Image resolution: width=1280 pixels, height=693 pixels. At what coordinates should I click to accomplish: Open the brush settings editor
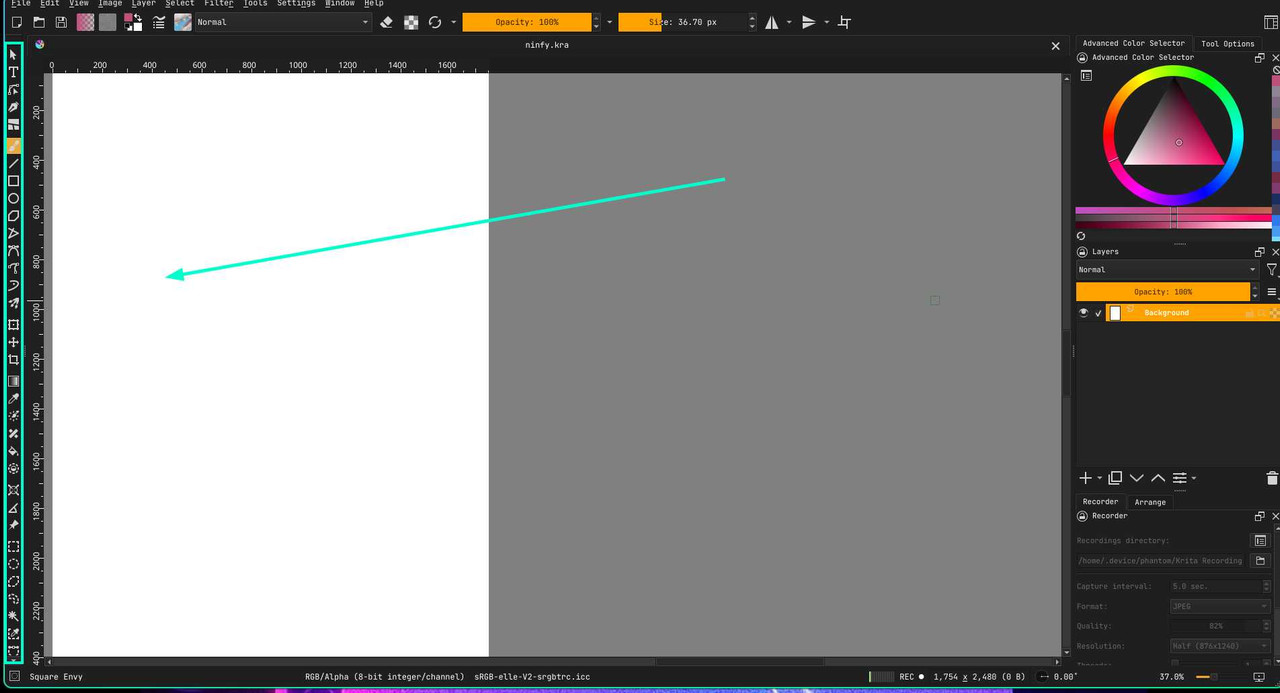tap(159, 22)
